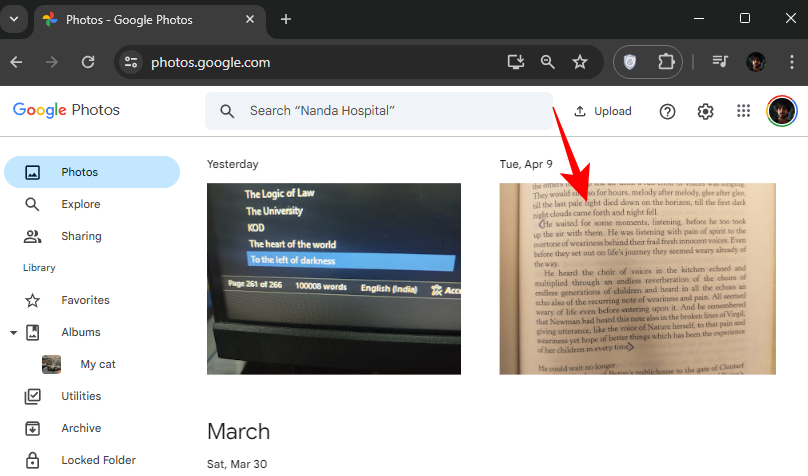Open the browser tab search dropdown

[14, 20]
